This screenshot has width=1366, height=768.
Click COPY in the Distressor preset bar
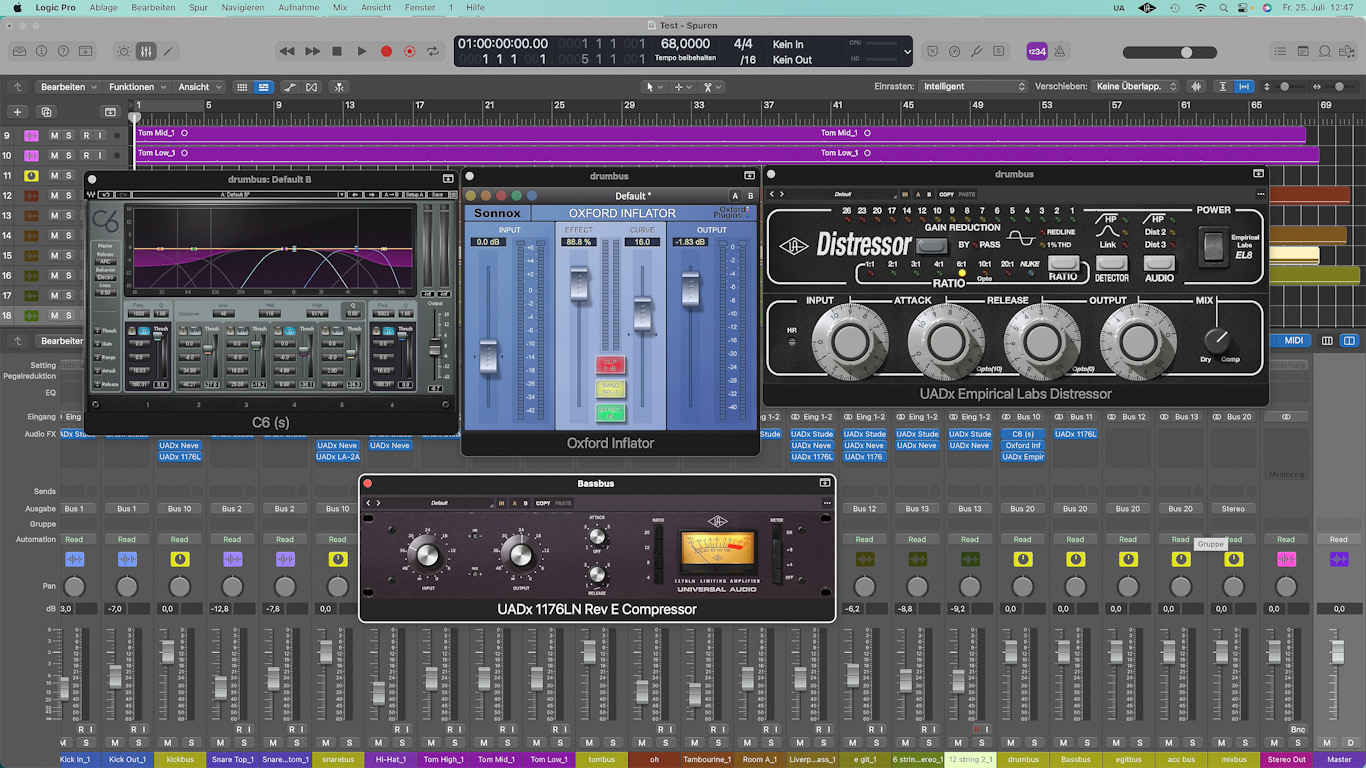pyautogui.click(x=945, y=194)
